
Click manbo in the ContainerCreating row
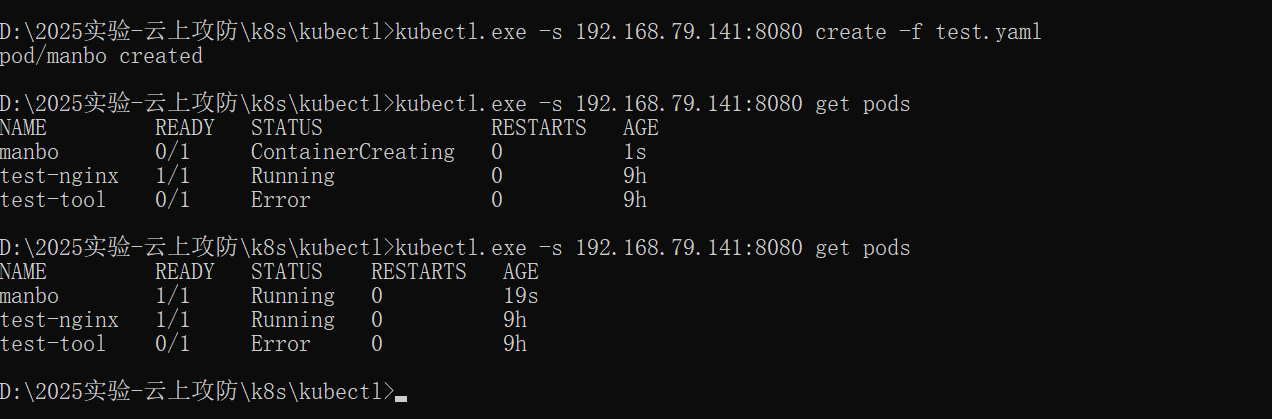(30, 152)
